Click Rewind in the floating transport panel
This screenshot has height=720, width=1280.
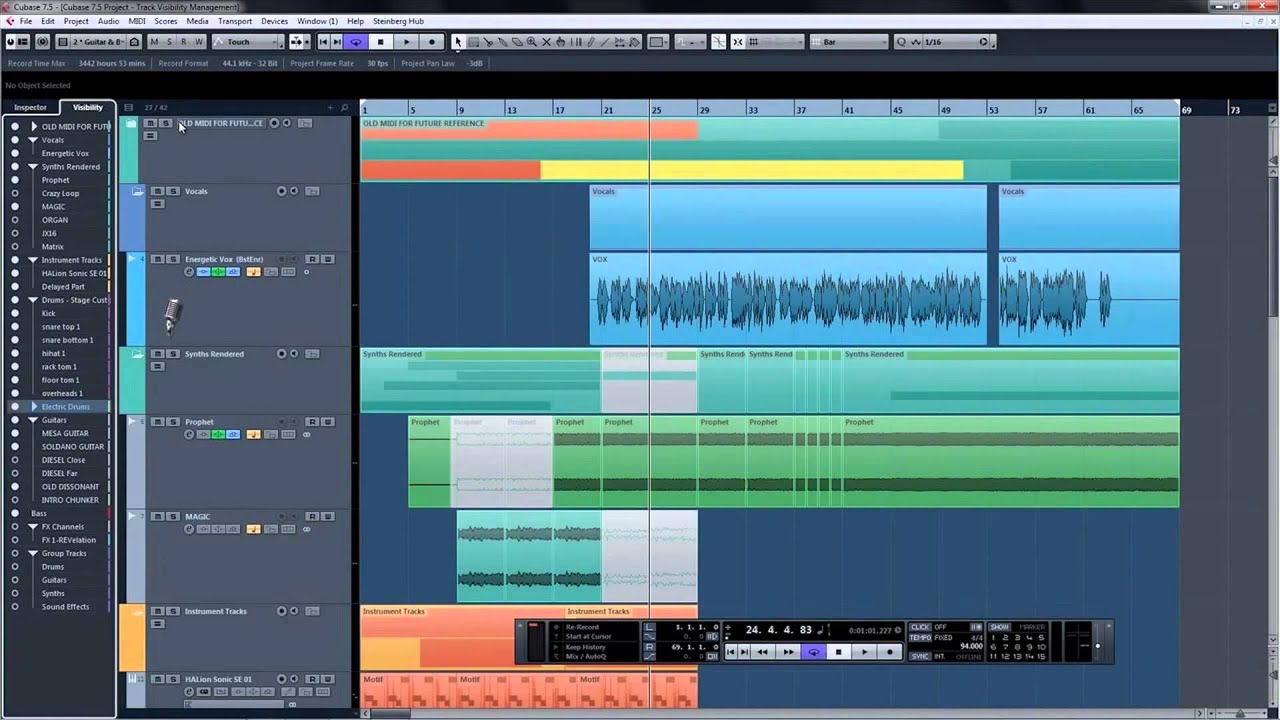point(762,651)
